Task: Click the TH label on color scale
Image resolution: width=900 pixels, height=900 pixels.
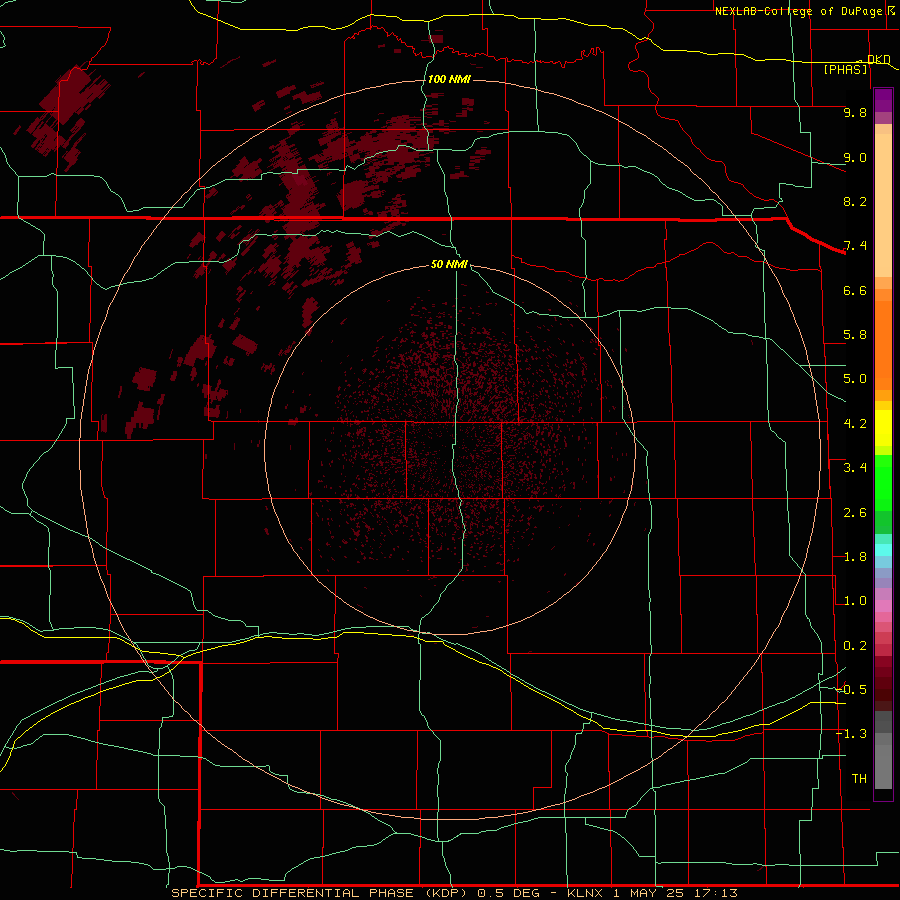Action: [x=859, y=779]
